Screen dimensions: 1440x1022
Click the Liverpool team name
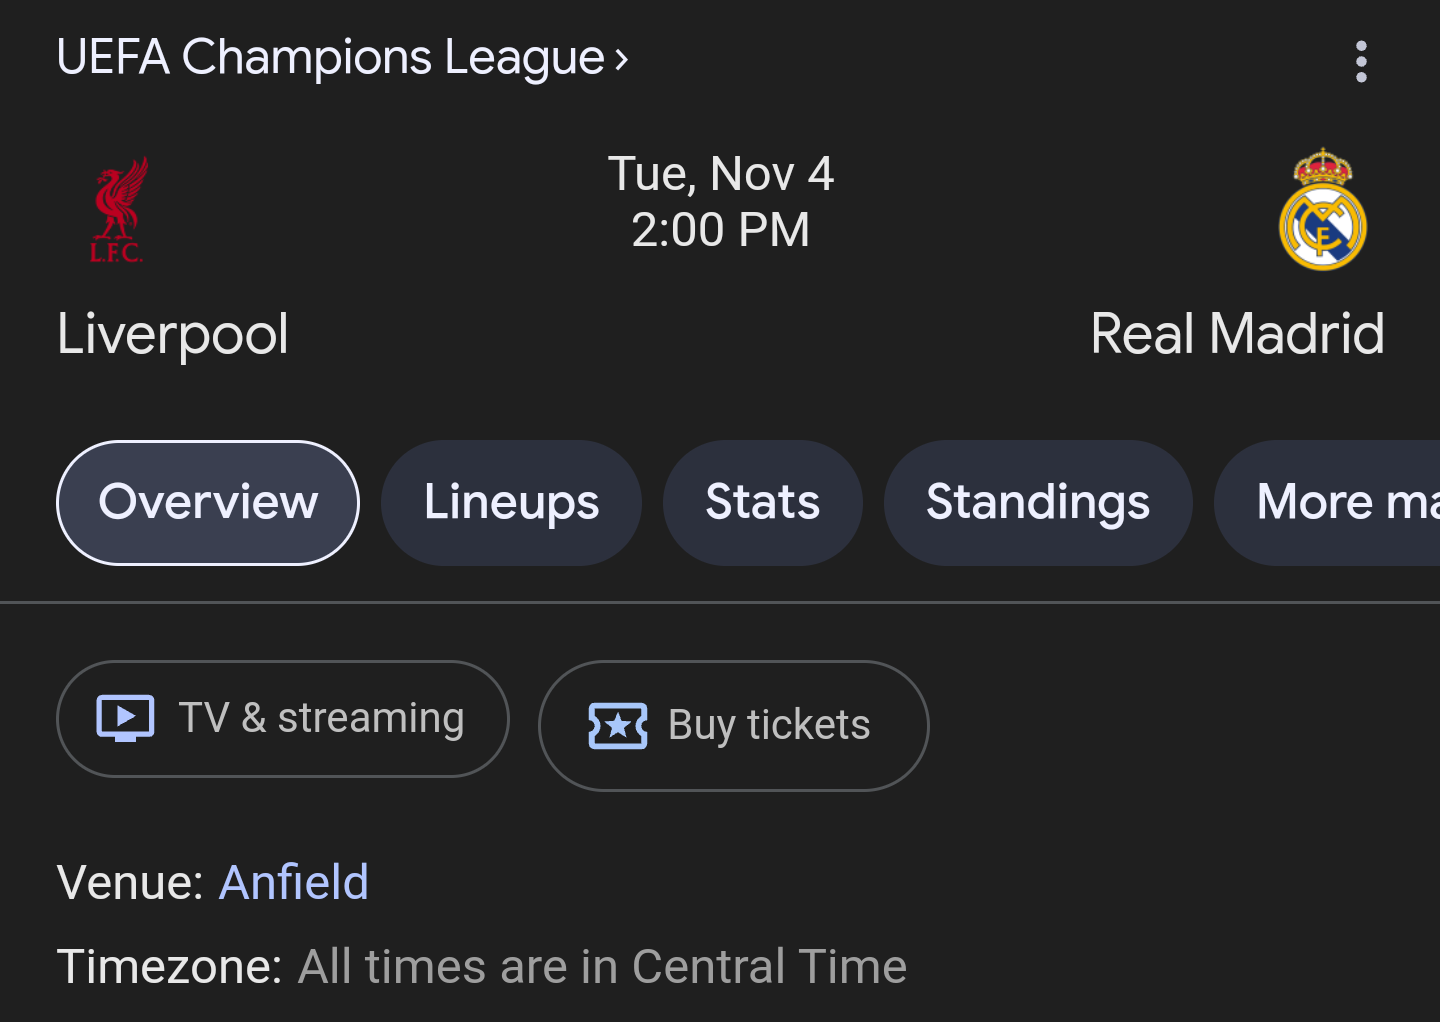(x=172, y=334)
